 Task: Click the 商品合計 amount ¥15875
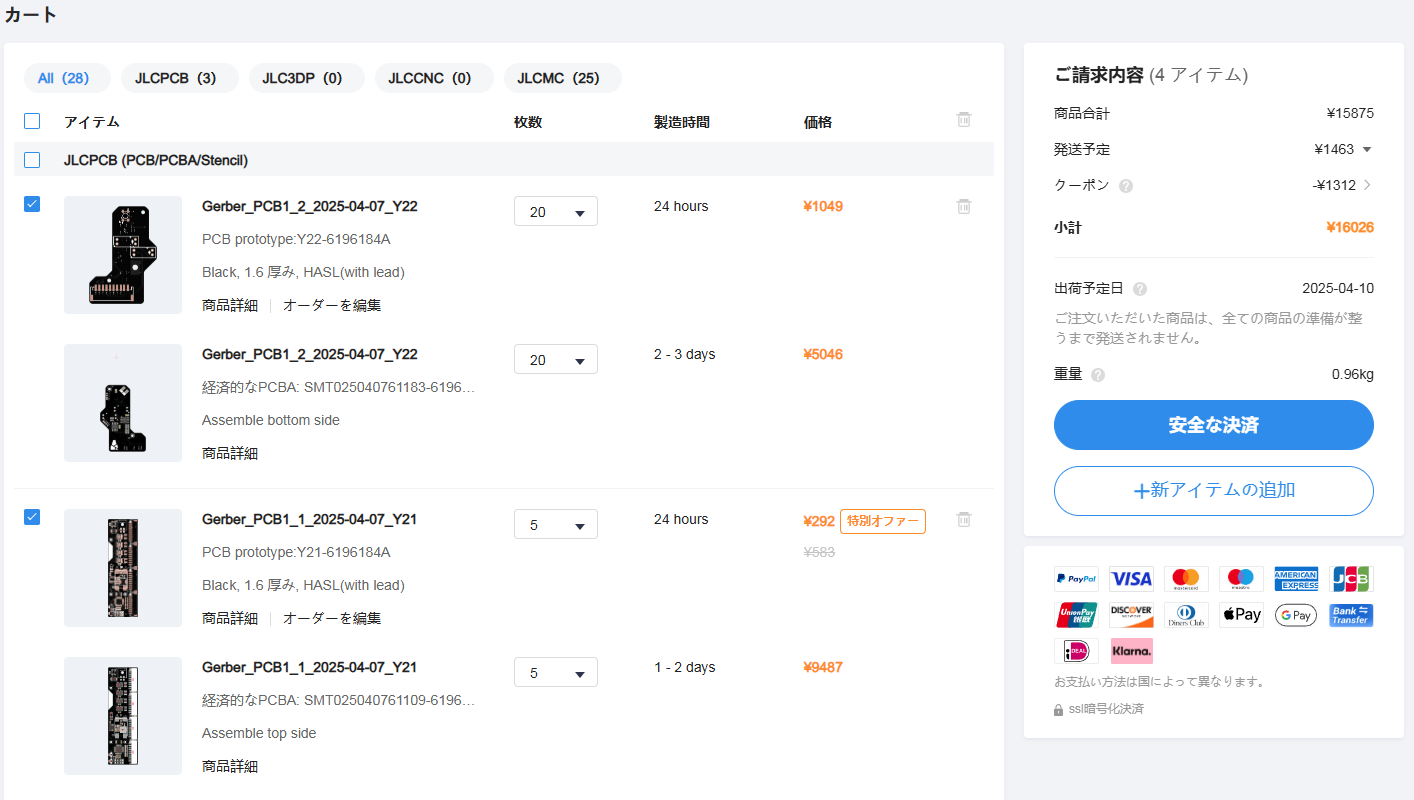click(x=1350, y=114)
